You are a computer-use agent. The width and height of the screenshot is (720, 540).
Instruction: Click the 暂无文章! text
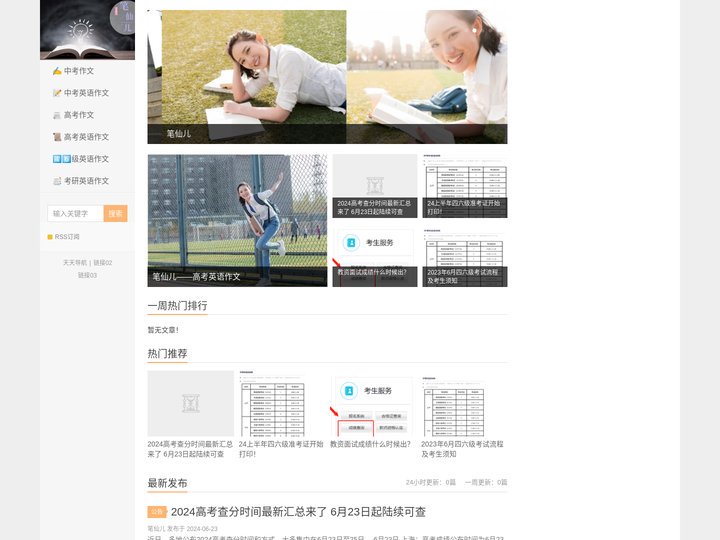click(163, 330)
